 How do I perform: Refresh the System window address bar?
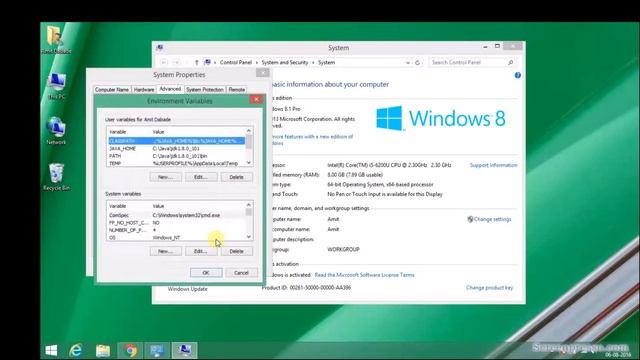tap(417, 62)
